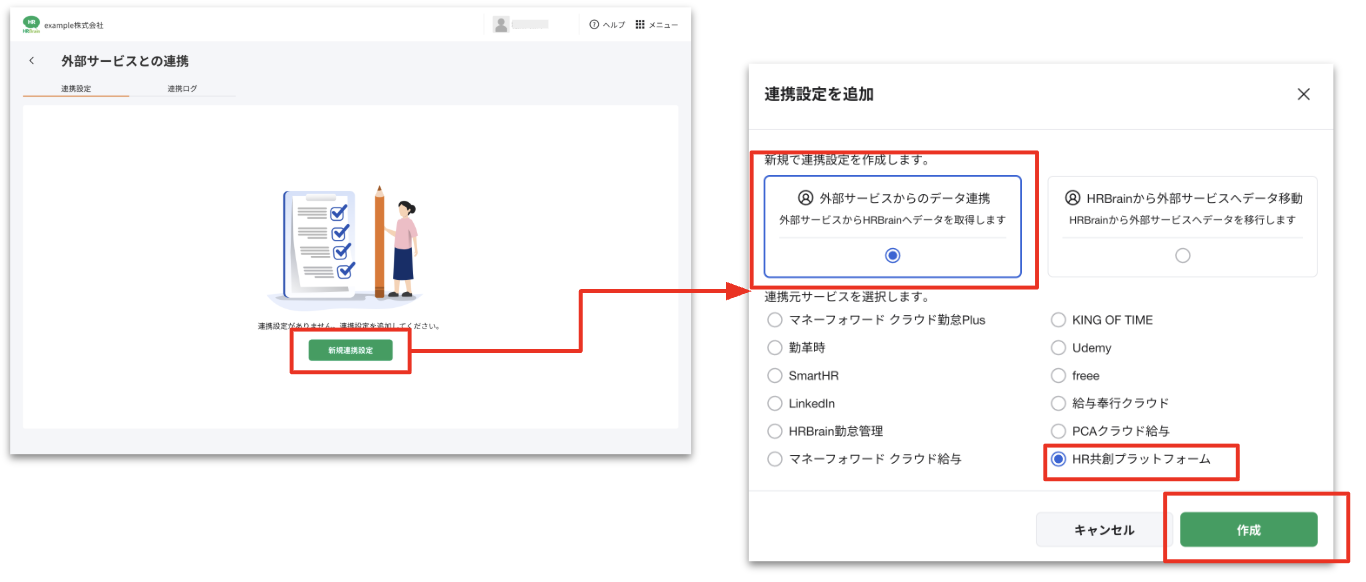Go back using the left chevron
Image resolution: width=1366 pixels, height=582 pixels.
pos(31,61)
